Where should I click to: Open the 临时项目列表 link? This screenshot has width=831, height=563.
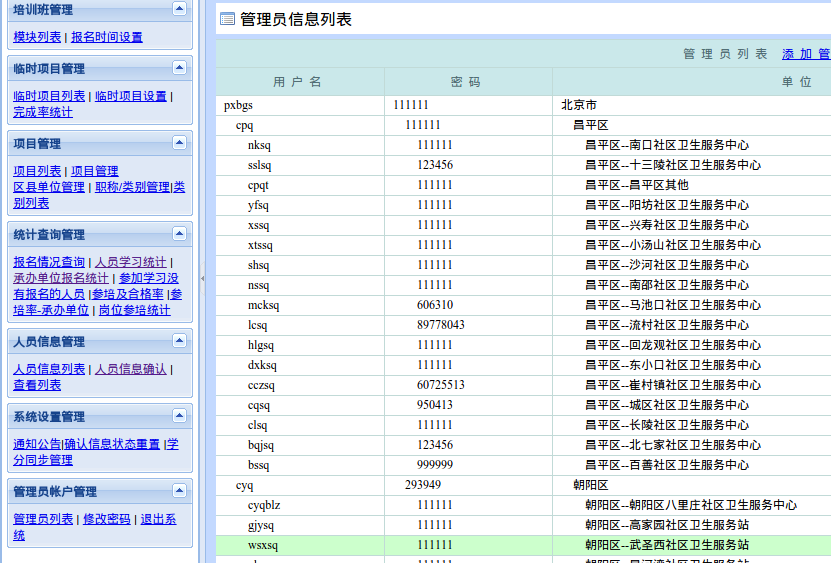[x=49, y=96]
